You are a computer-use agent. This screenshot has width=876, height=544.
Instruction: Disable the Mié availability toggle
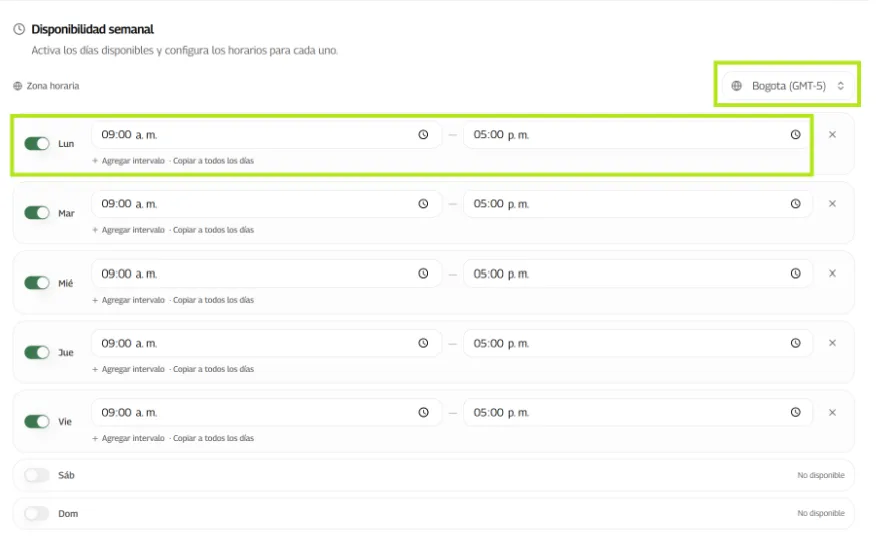click(x=37, y=285)
